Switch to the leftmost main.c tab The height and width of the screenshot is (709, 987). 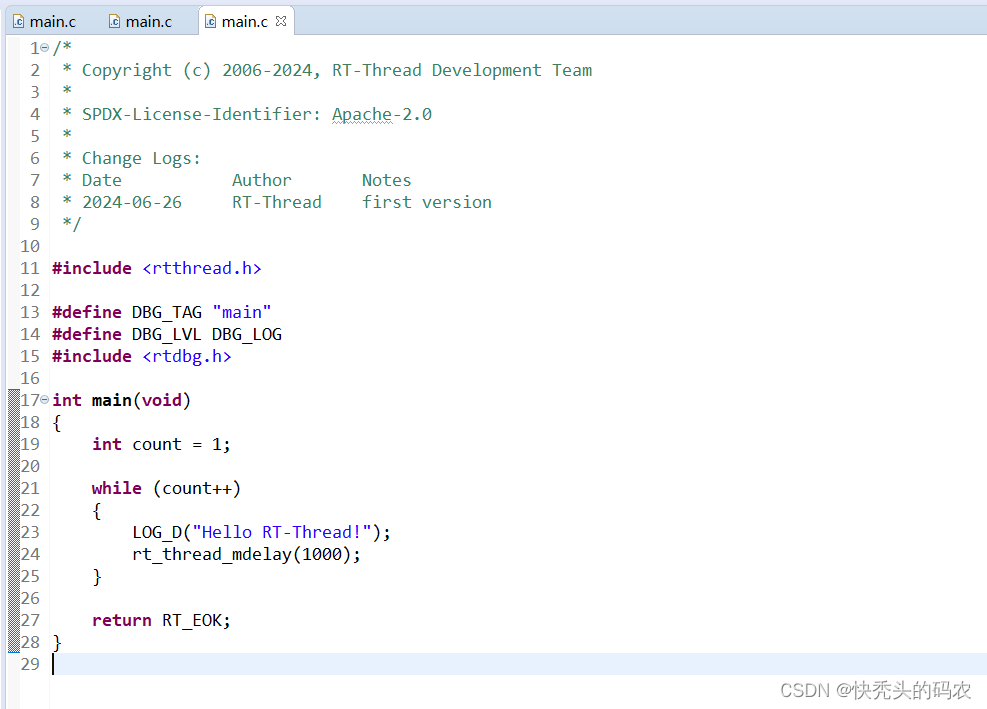pyautogui.click(x=52, y=21)
